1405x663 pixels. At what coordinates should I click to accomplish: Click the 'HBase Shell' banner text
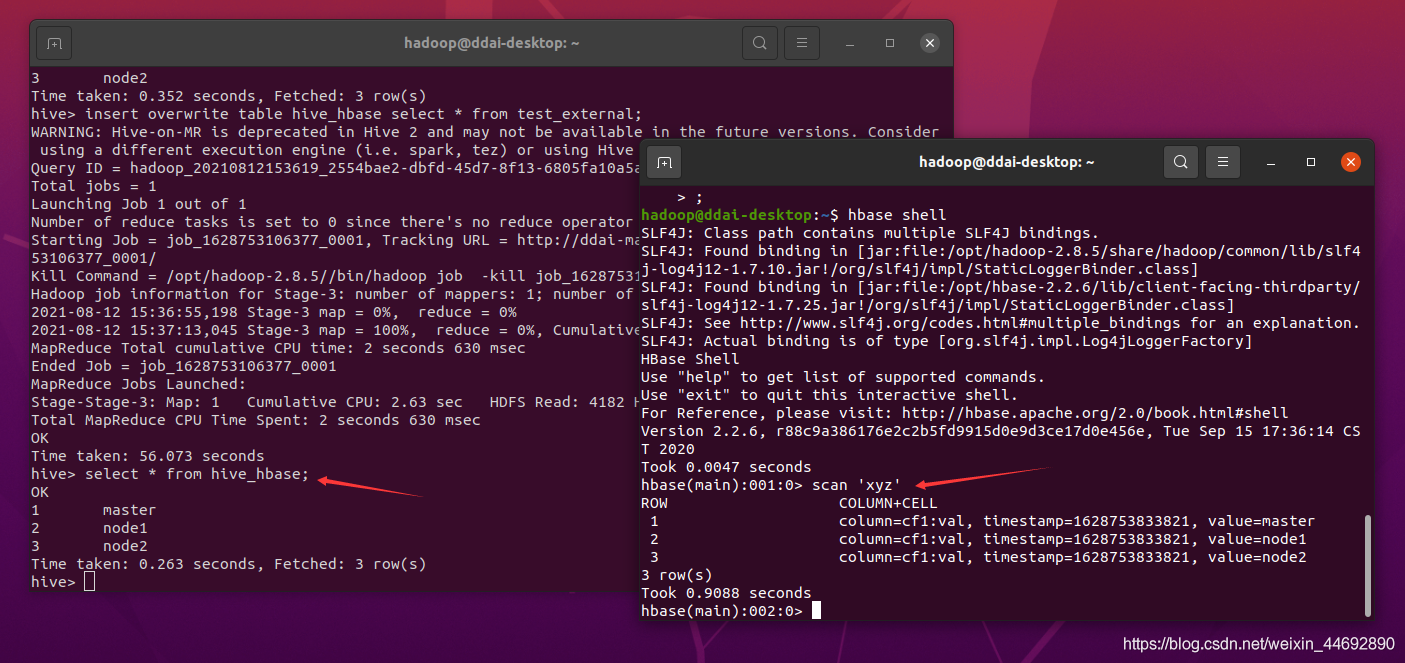[690, 359]
